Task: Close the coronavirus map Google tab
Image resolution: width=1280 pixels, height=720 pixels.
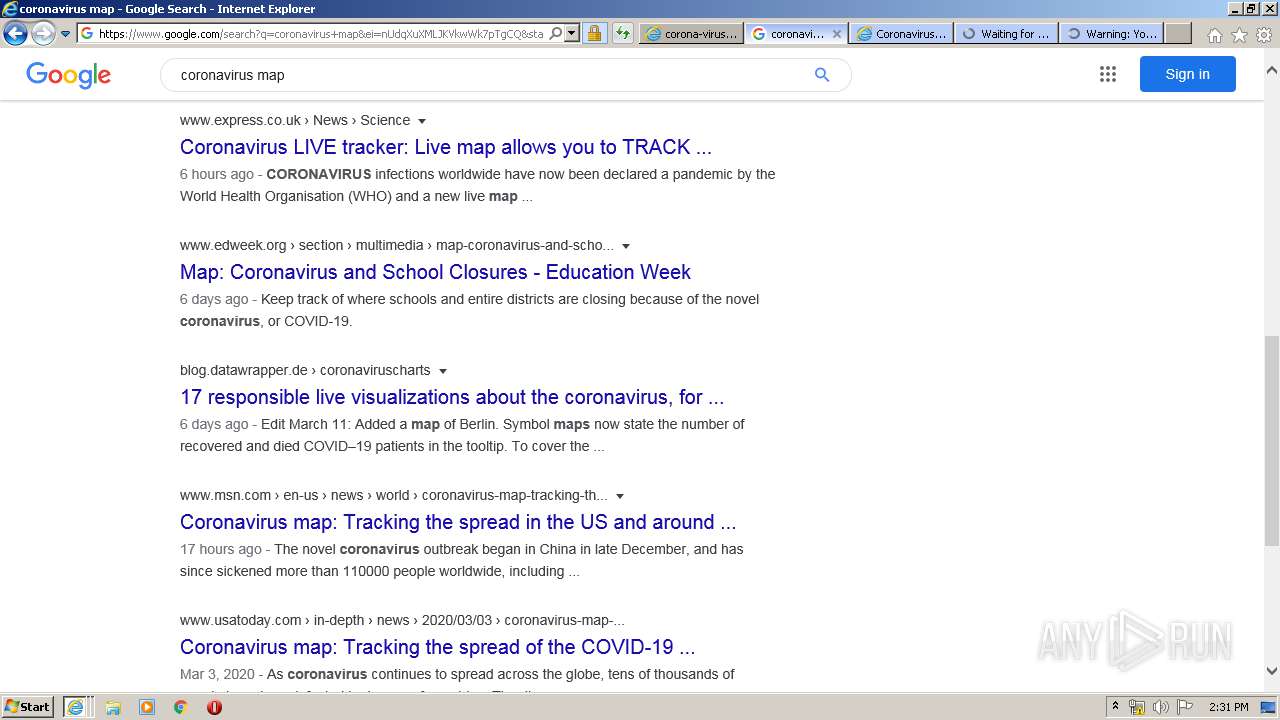Action: pos(837,33)
